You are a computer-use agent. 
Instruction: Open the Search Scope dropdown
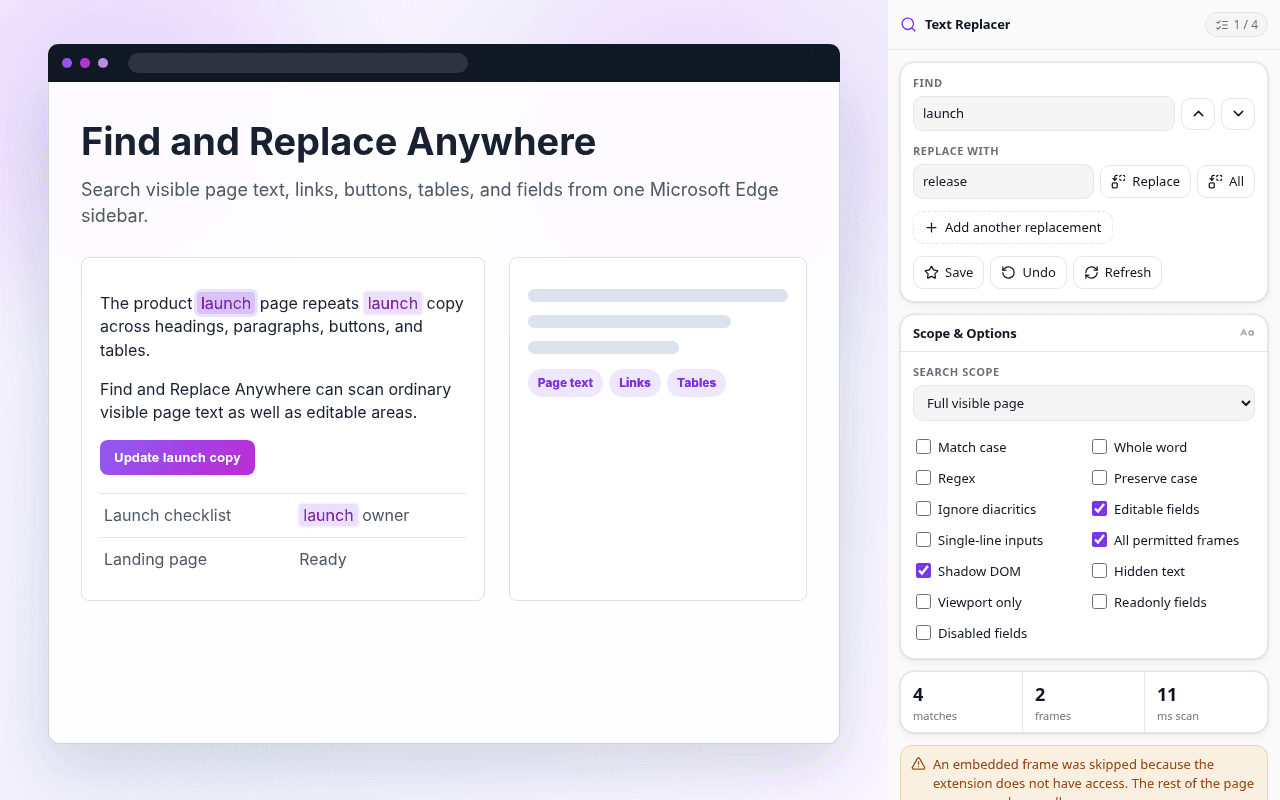(1084, 403)
